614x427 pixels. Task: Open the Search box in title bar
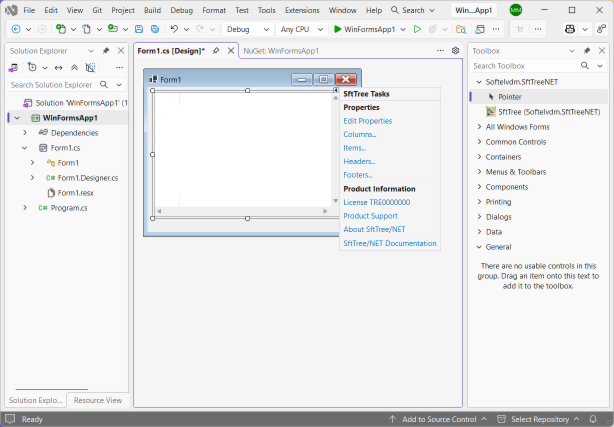[413, 10]
